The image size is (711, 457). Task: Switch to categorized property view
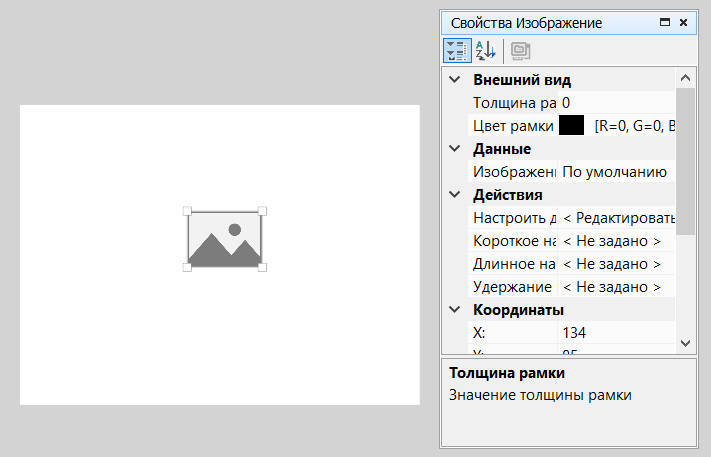457,50
